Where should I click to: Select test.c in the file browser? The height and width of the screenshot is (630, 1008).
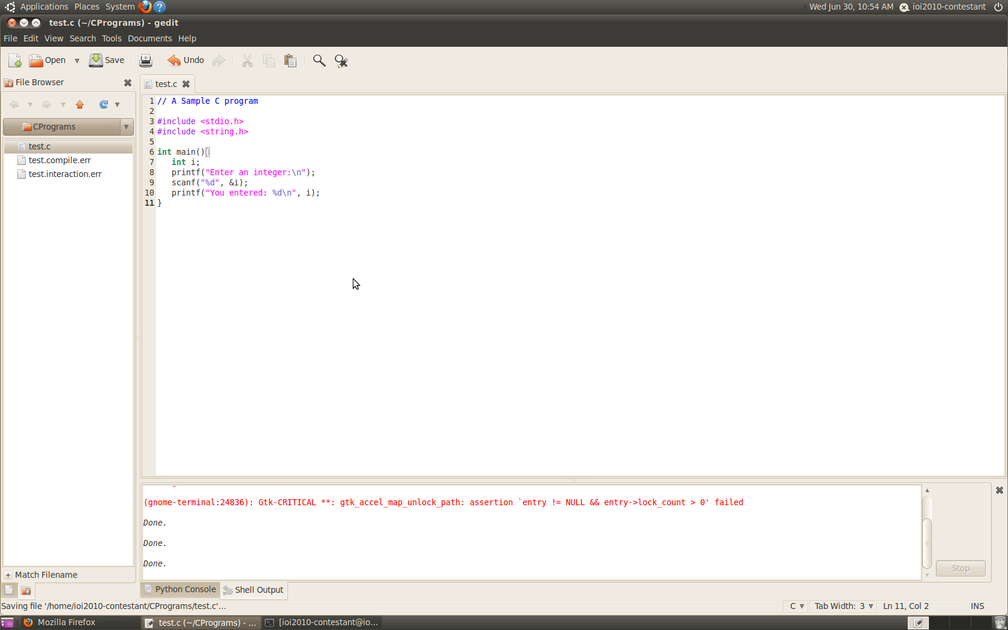coord(68,147)
